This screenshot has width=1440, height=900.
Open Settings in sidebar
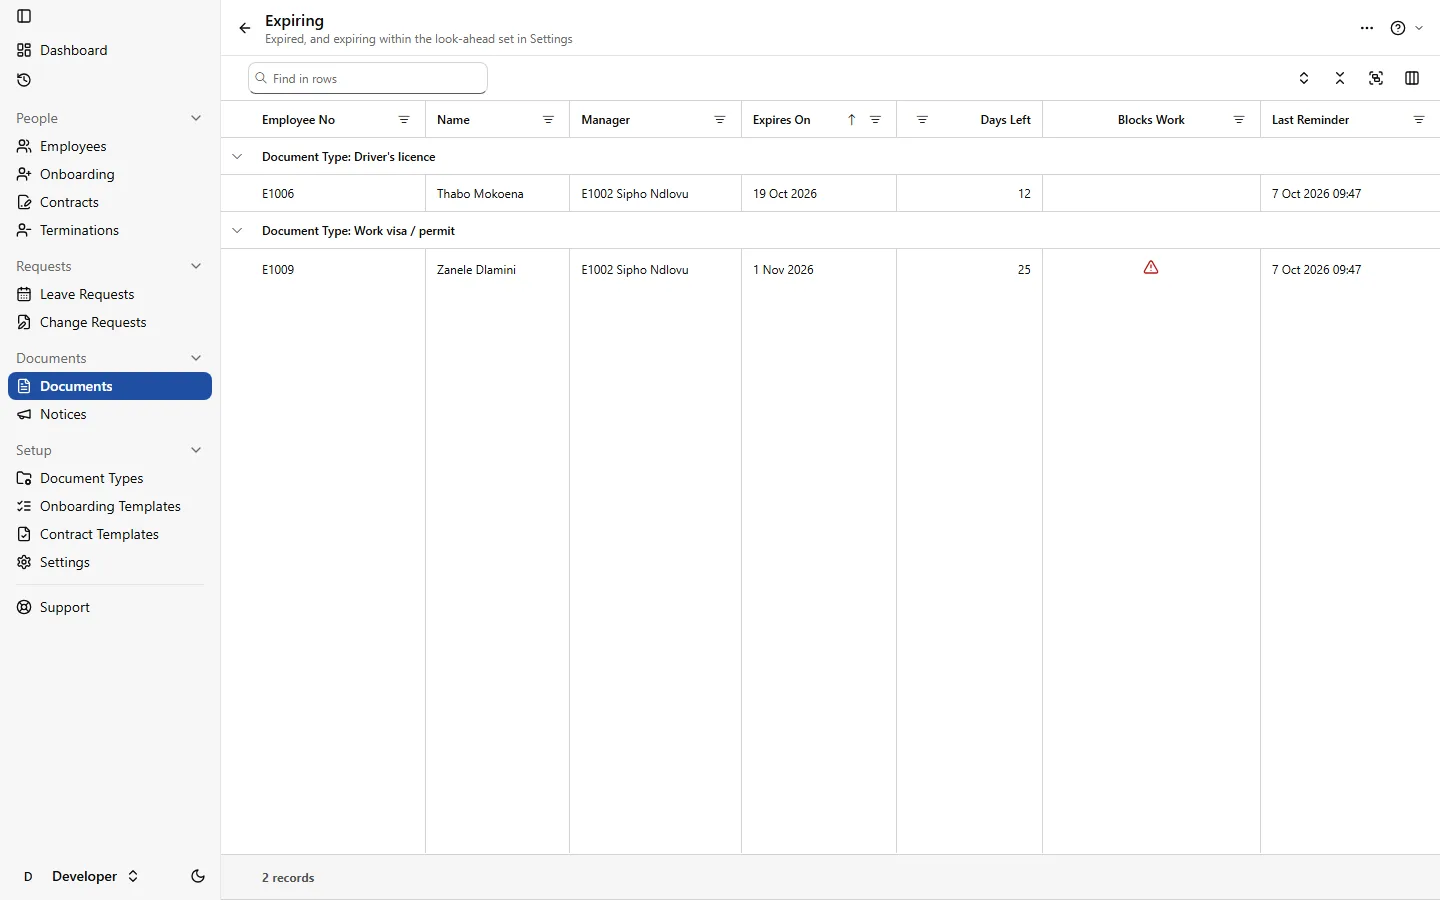click(110, 562)
